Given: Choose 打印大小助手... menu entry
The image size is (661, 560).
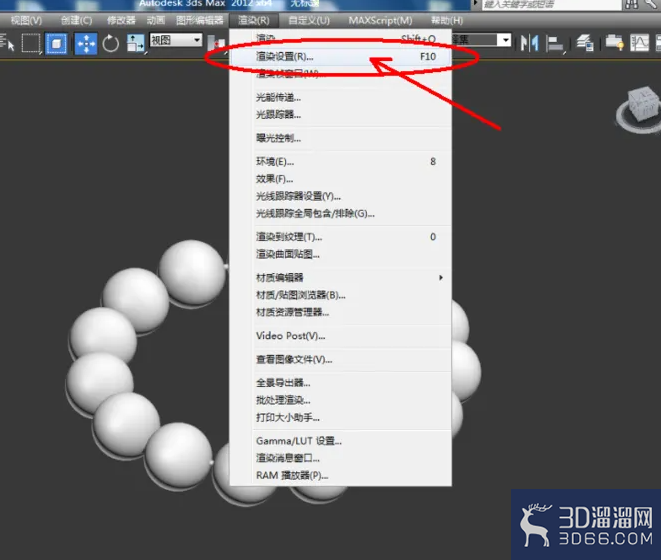Looking at the screenshot, I should click(x=341, y=417).
